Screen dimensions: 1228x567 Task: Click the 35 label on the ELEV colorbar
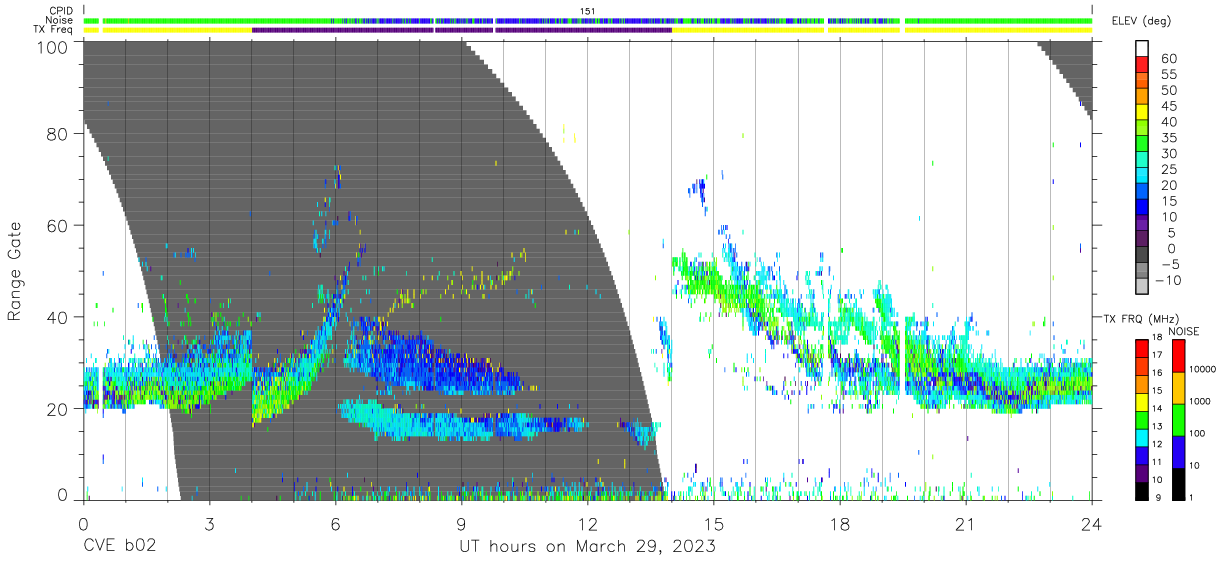click(x=1168, y=138)
